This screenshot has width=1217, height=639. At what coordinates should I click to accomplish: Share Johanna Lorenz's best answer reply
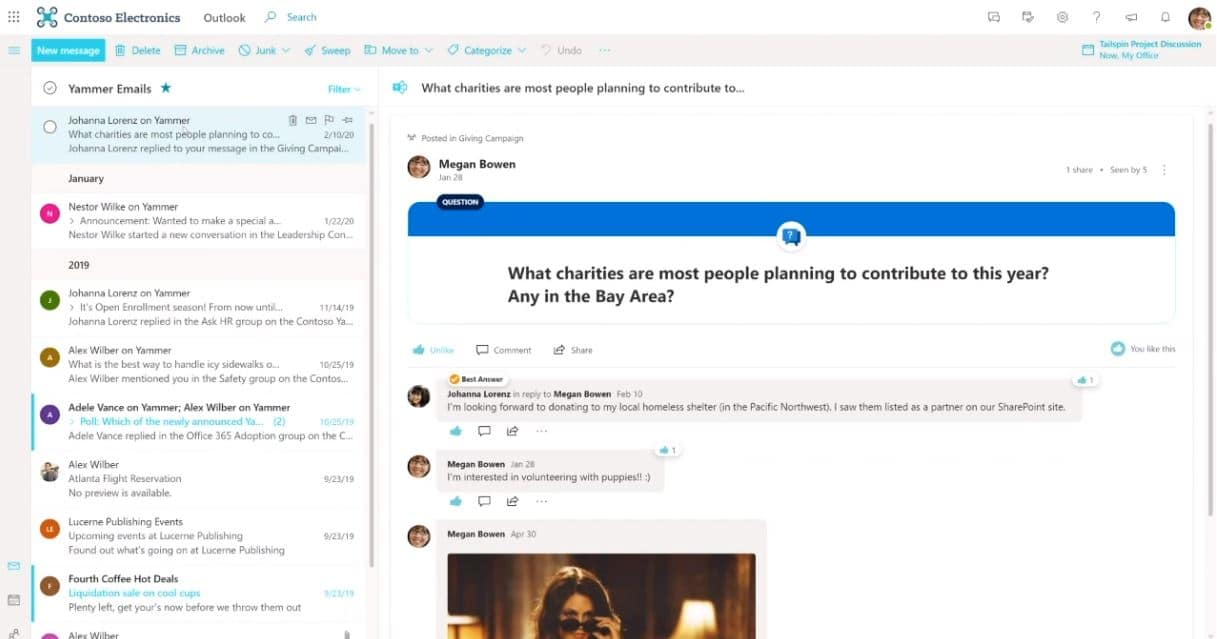tap(512, 431)
